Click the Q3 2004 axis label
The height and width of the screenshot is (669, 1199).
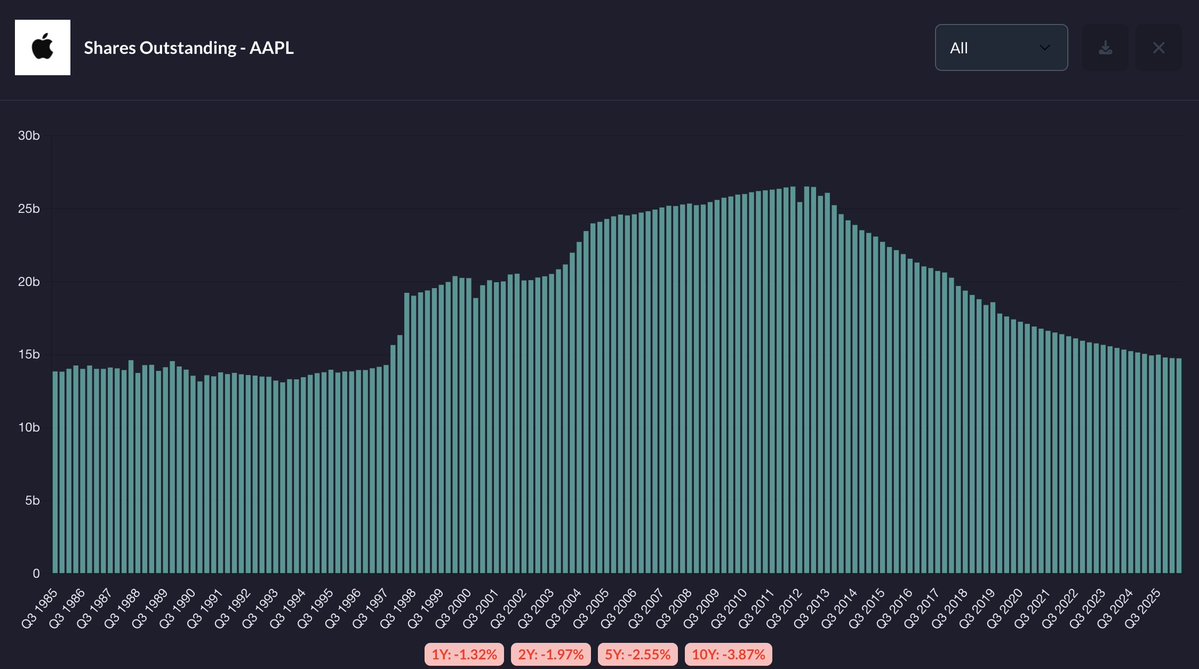tap(564, 609)
